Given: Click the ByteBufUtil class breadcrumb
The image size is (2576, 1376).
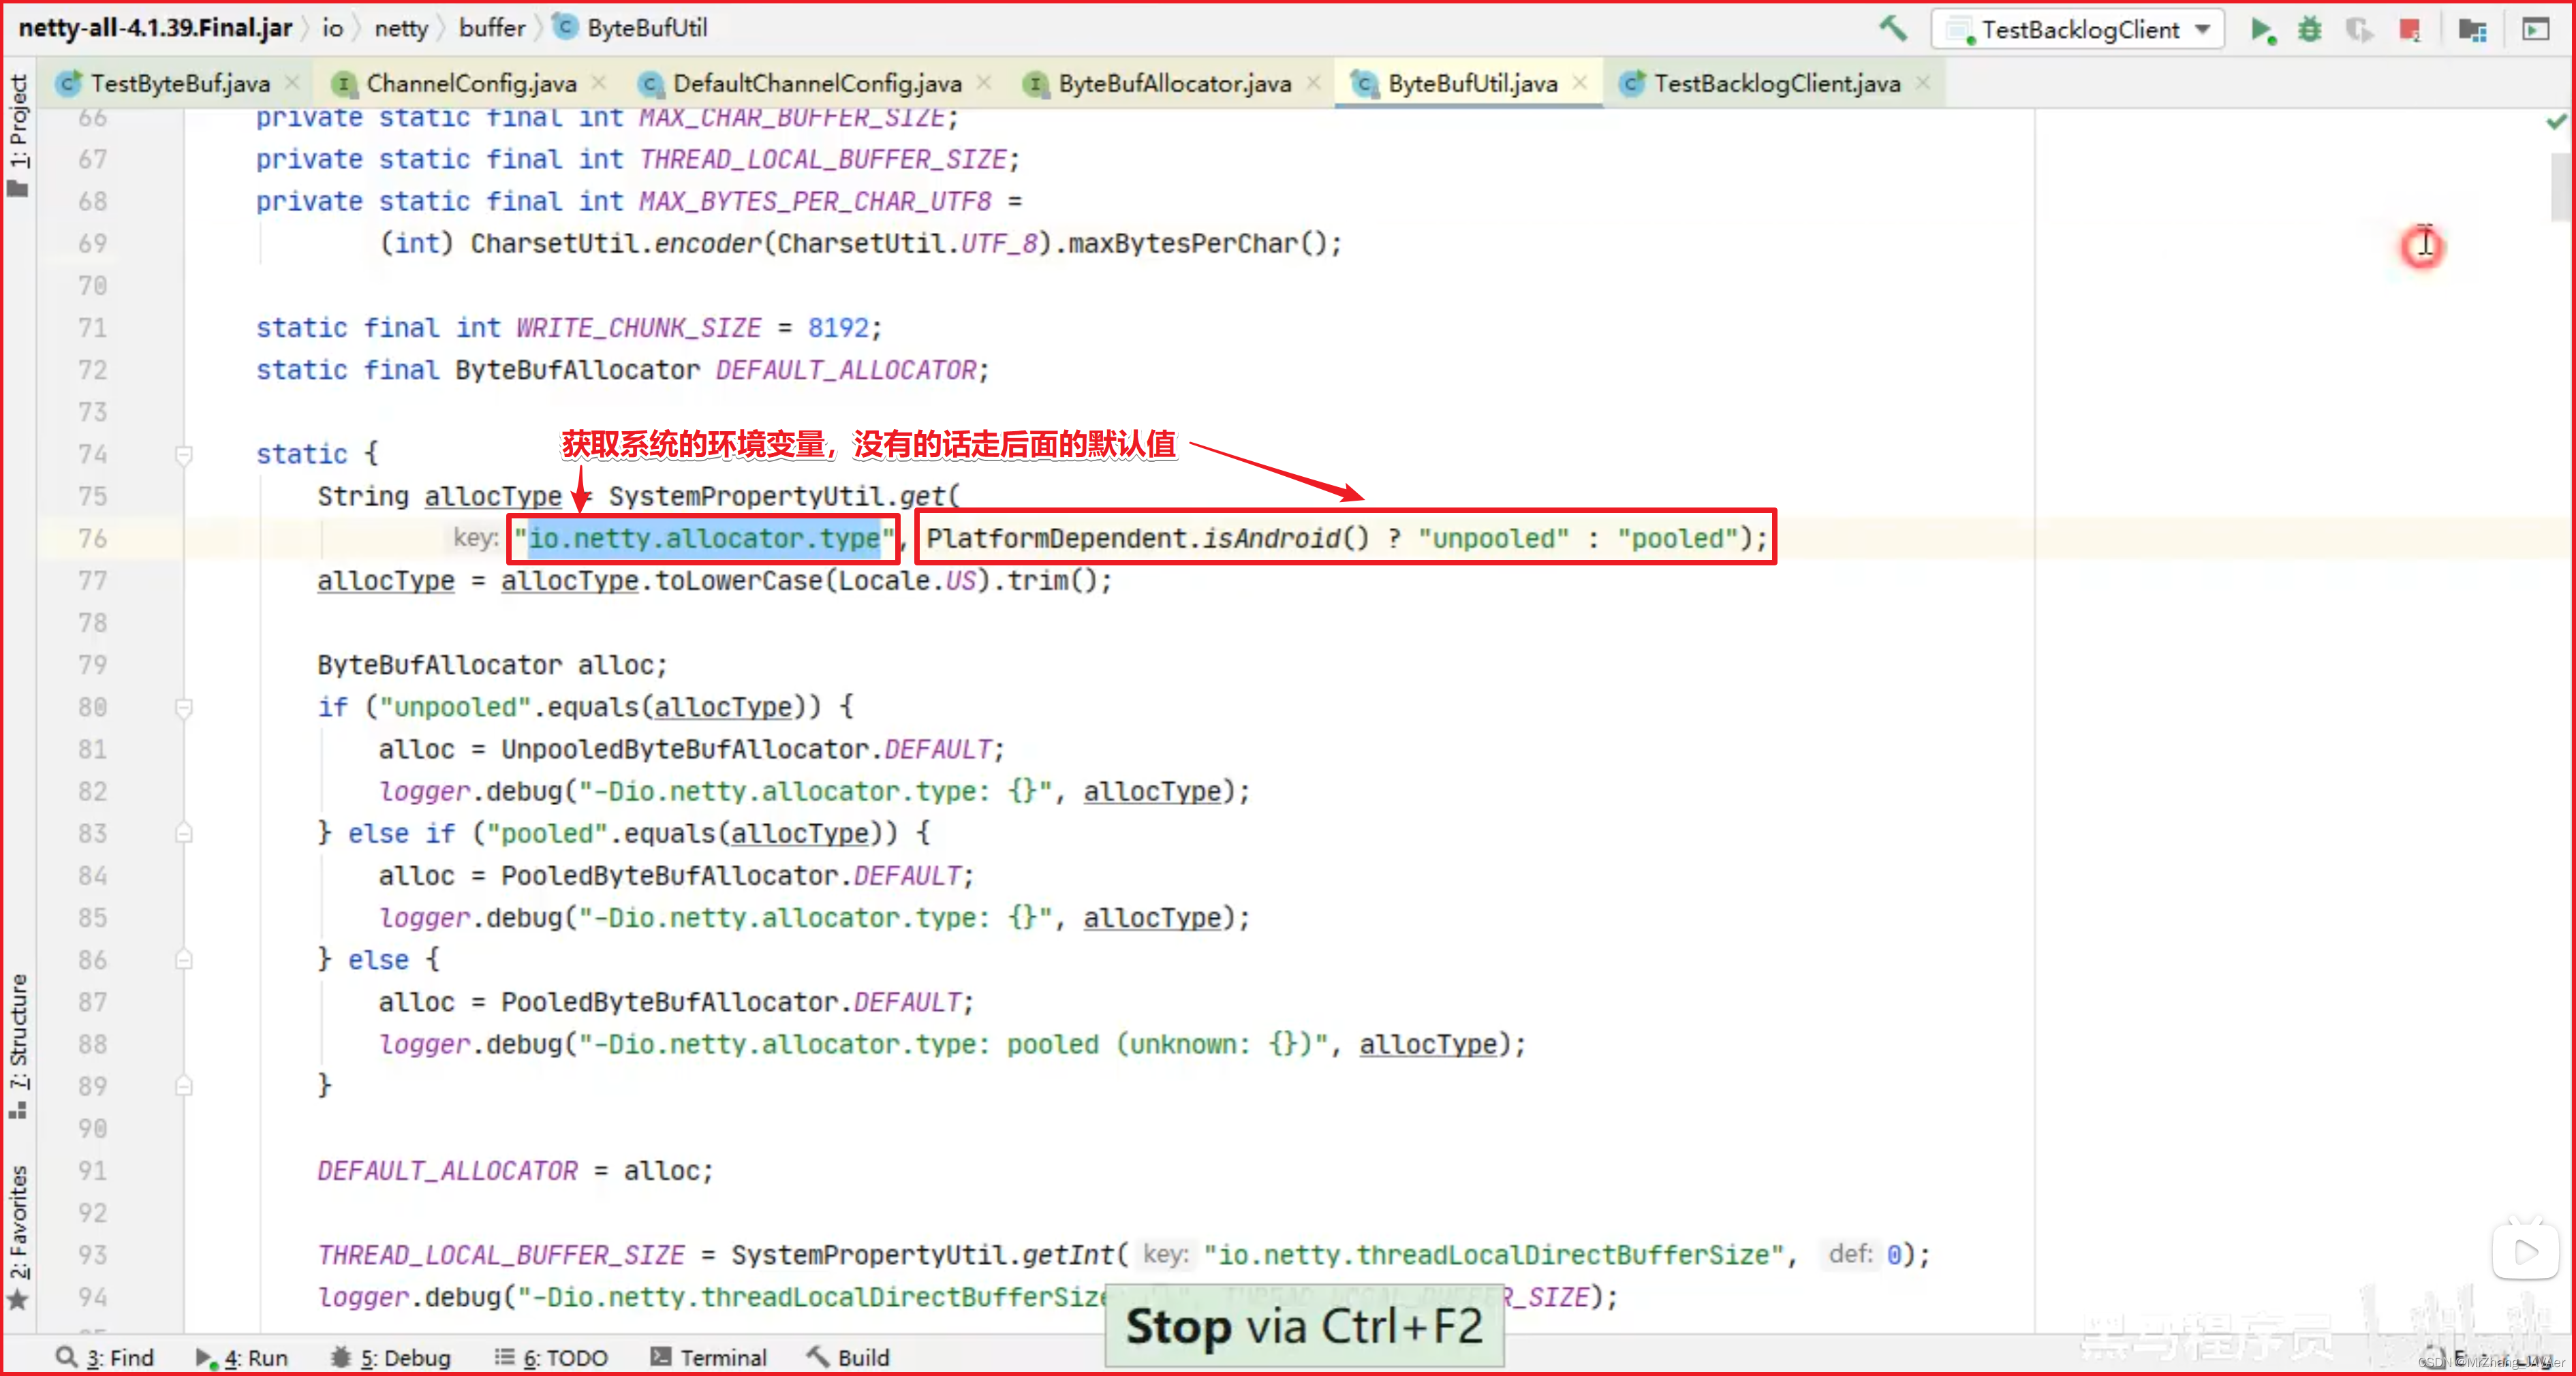Looking at the screenshot, I should coord(631,28).
